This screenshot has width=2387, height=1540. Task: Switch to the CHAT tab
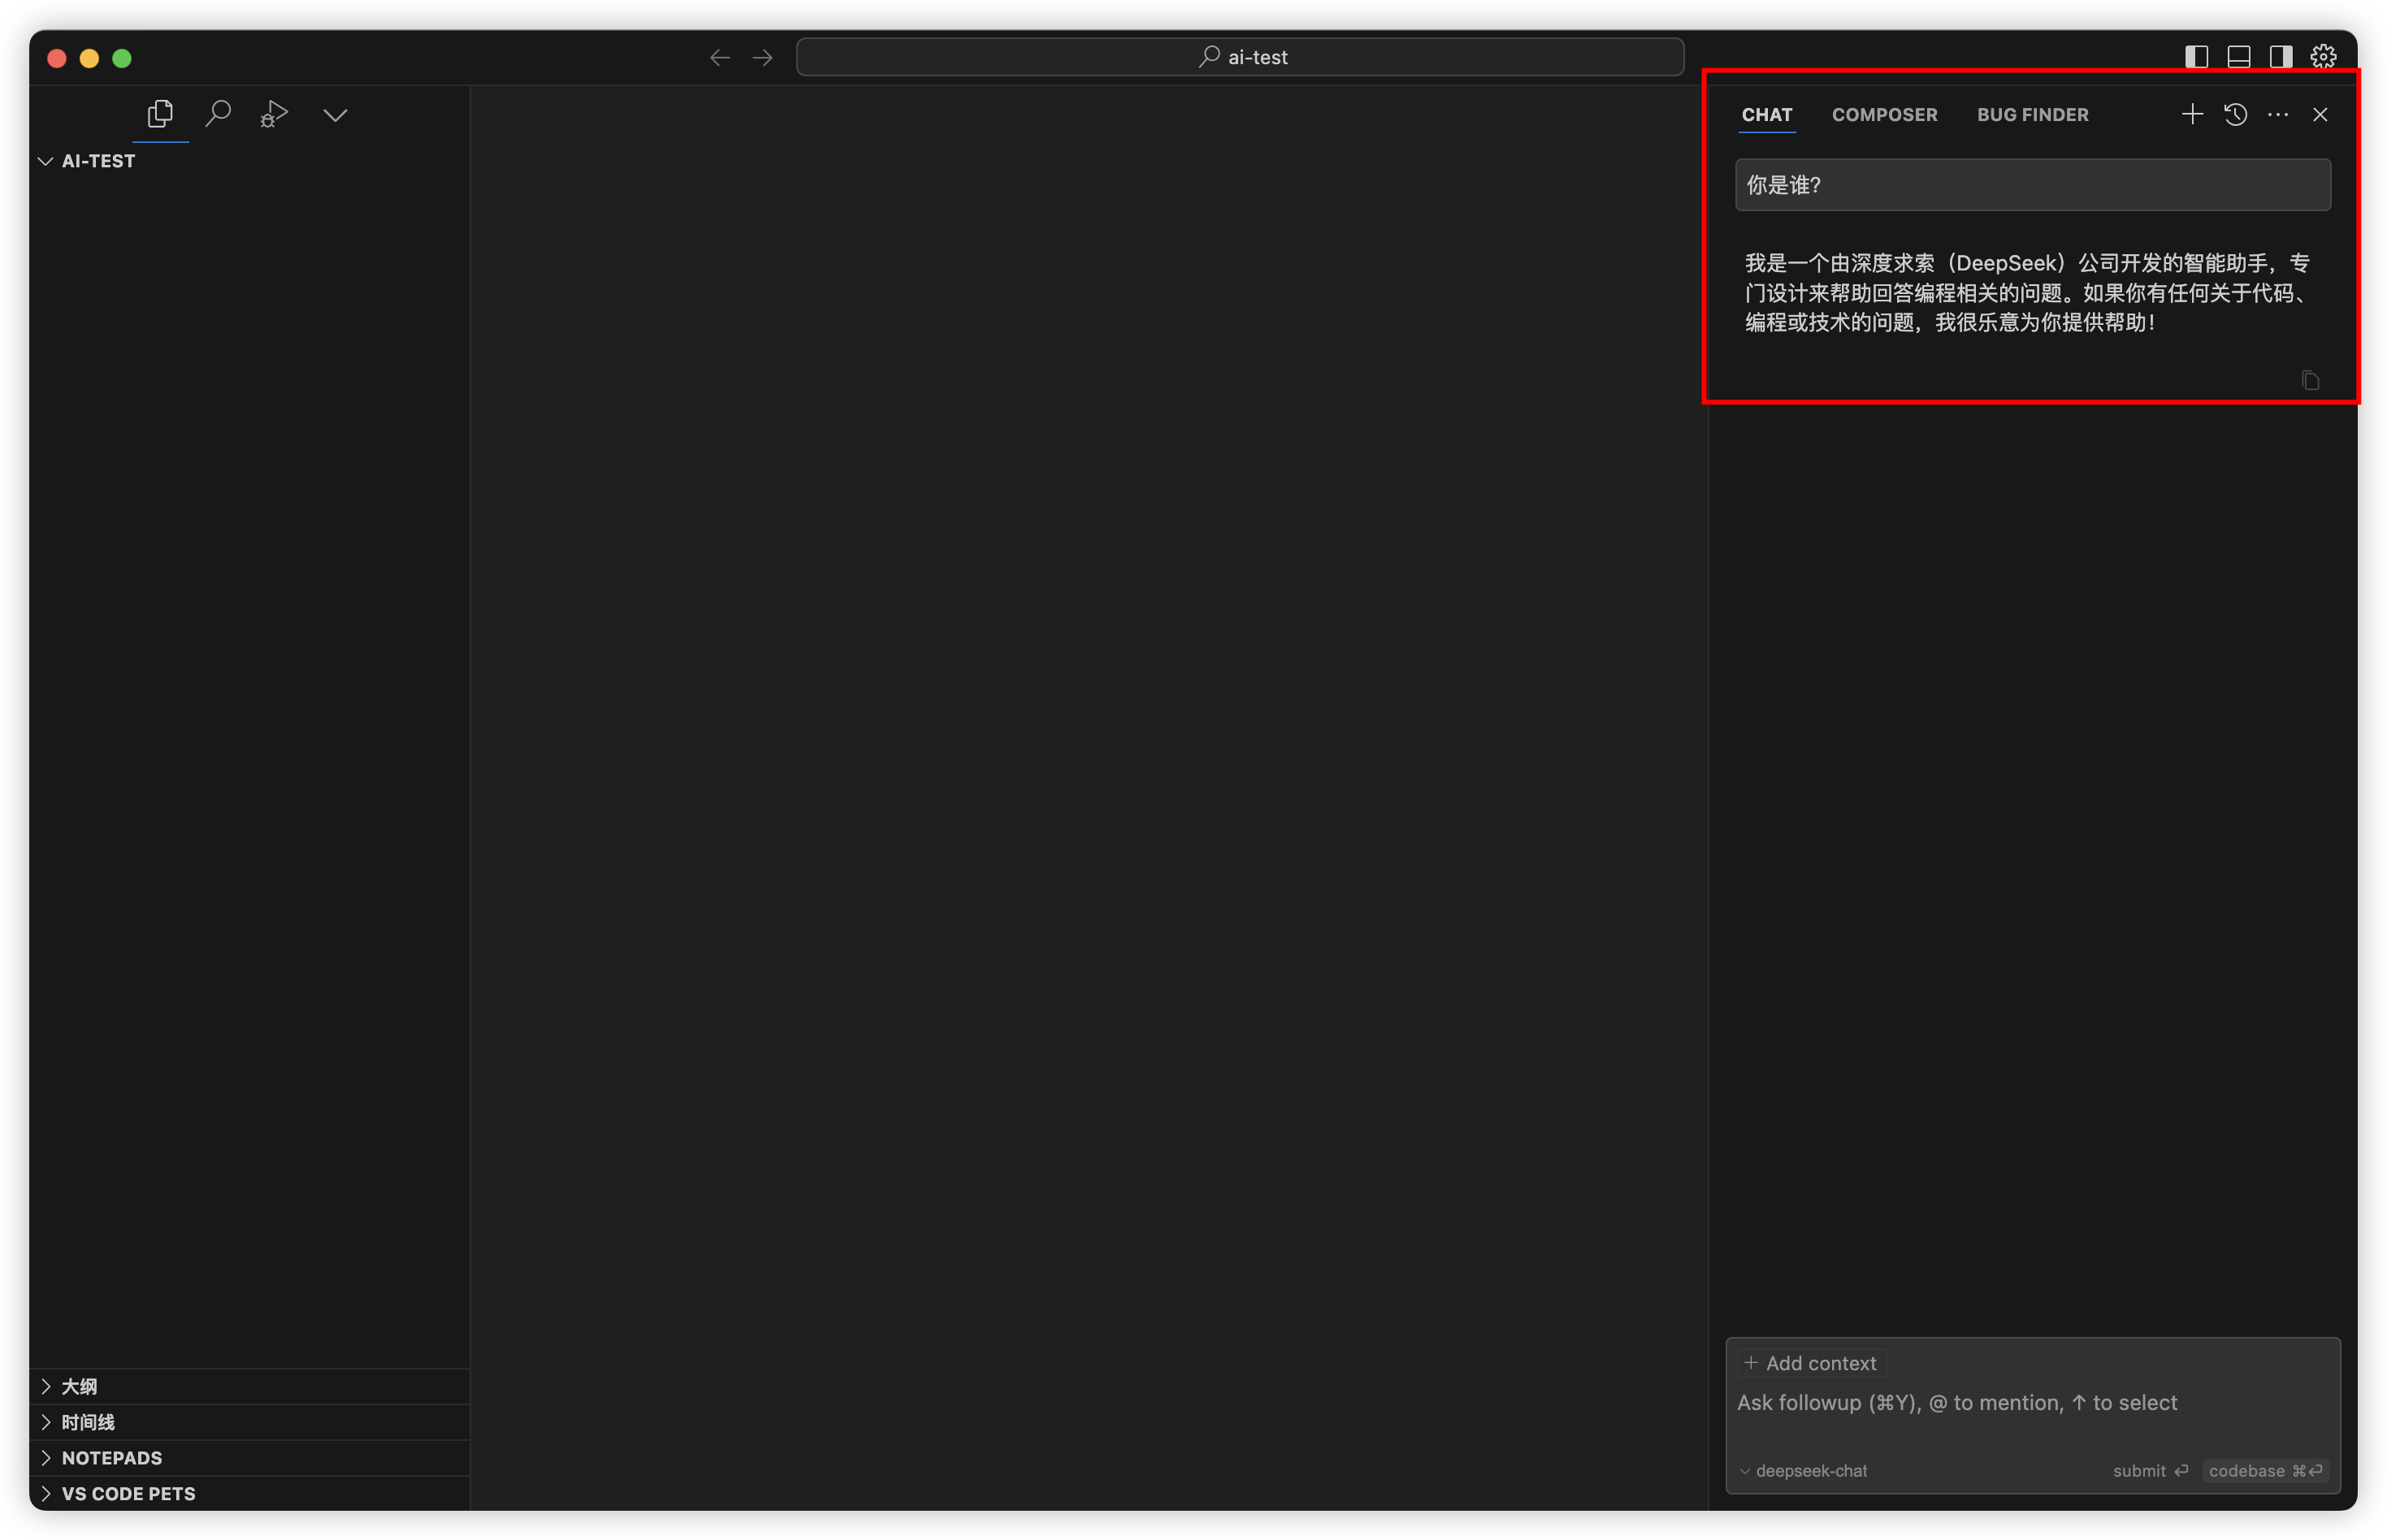[1766, 115]
